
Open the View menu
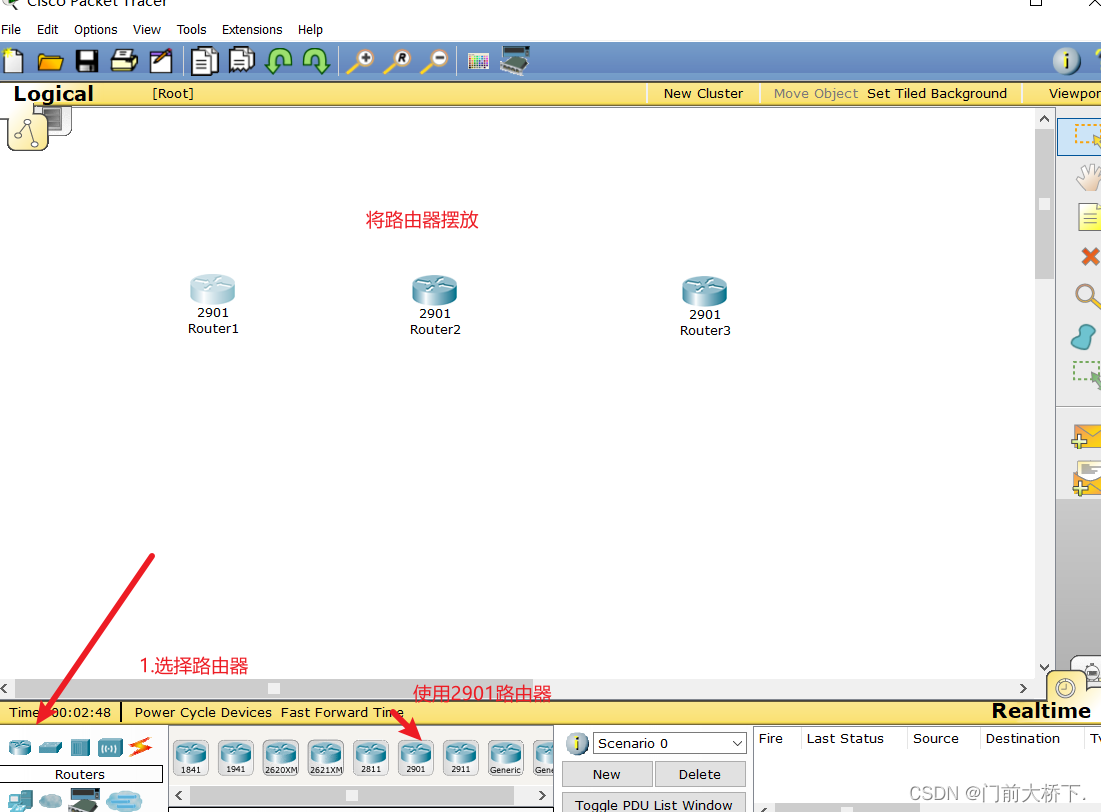tap(147, 30)
